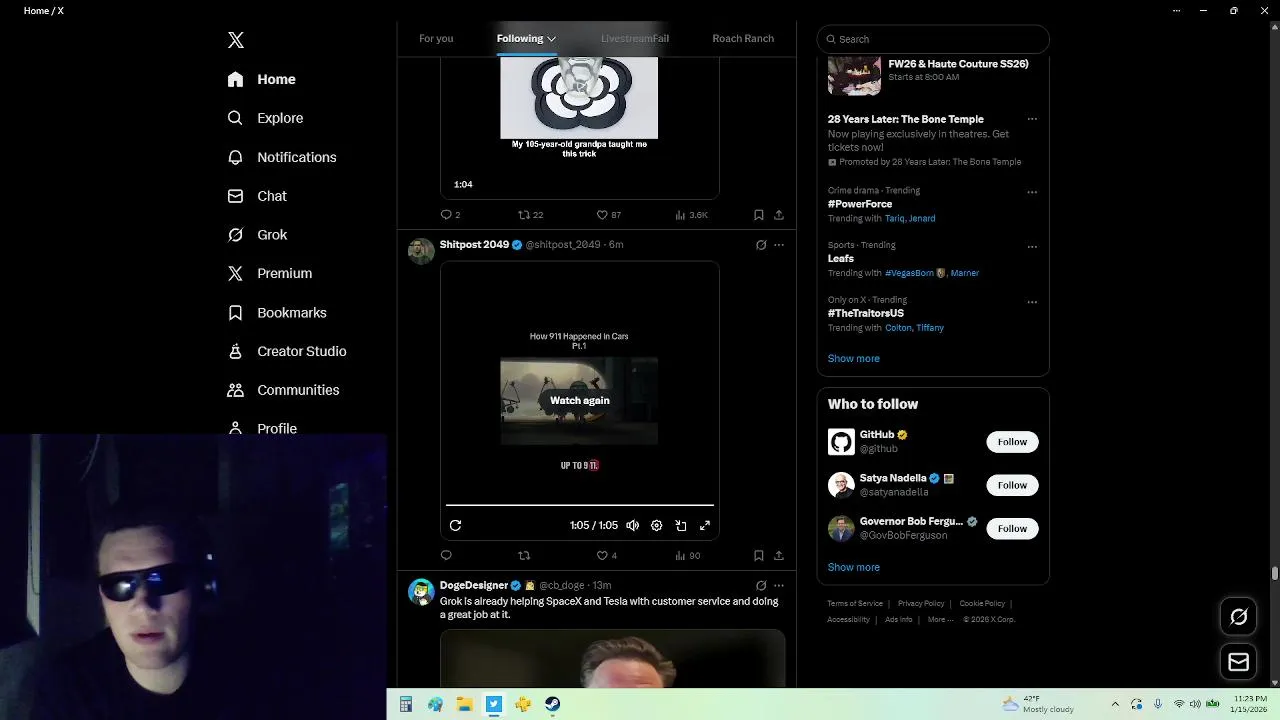
Task: Follow Satya Nadella
Action: [x=1012, y=485]
